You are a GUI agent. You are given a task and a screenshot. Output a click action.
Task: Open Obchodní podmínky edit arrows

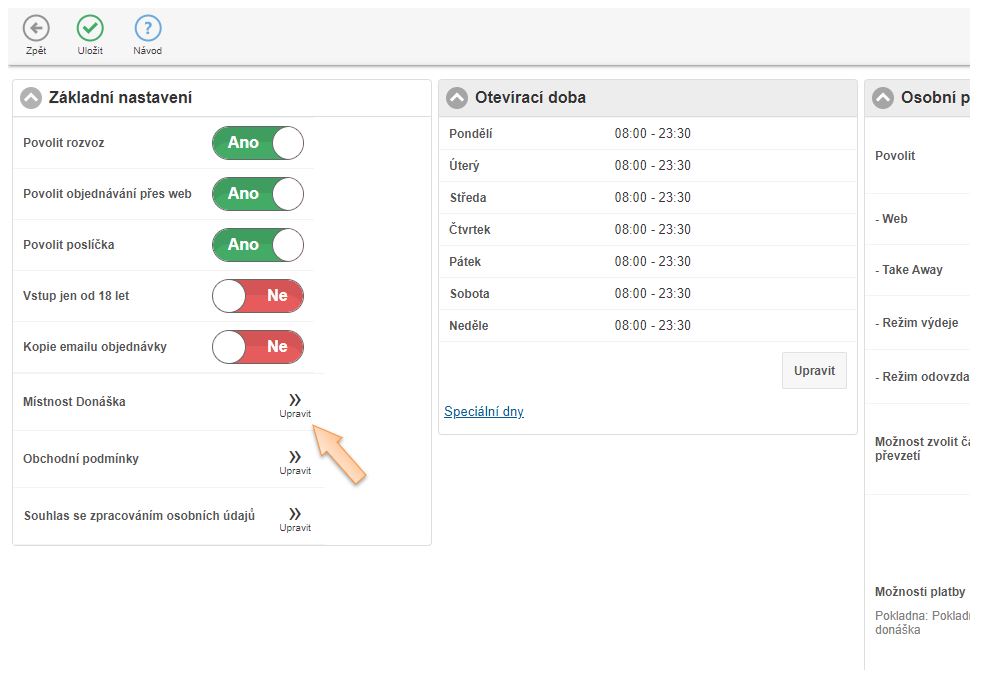click(x=295, y=460)
